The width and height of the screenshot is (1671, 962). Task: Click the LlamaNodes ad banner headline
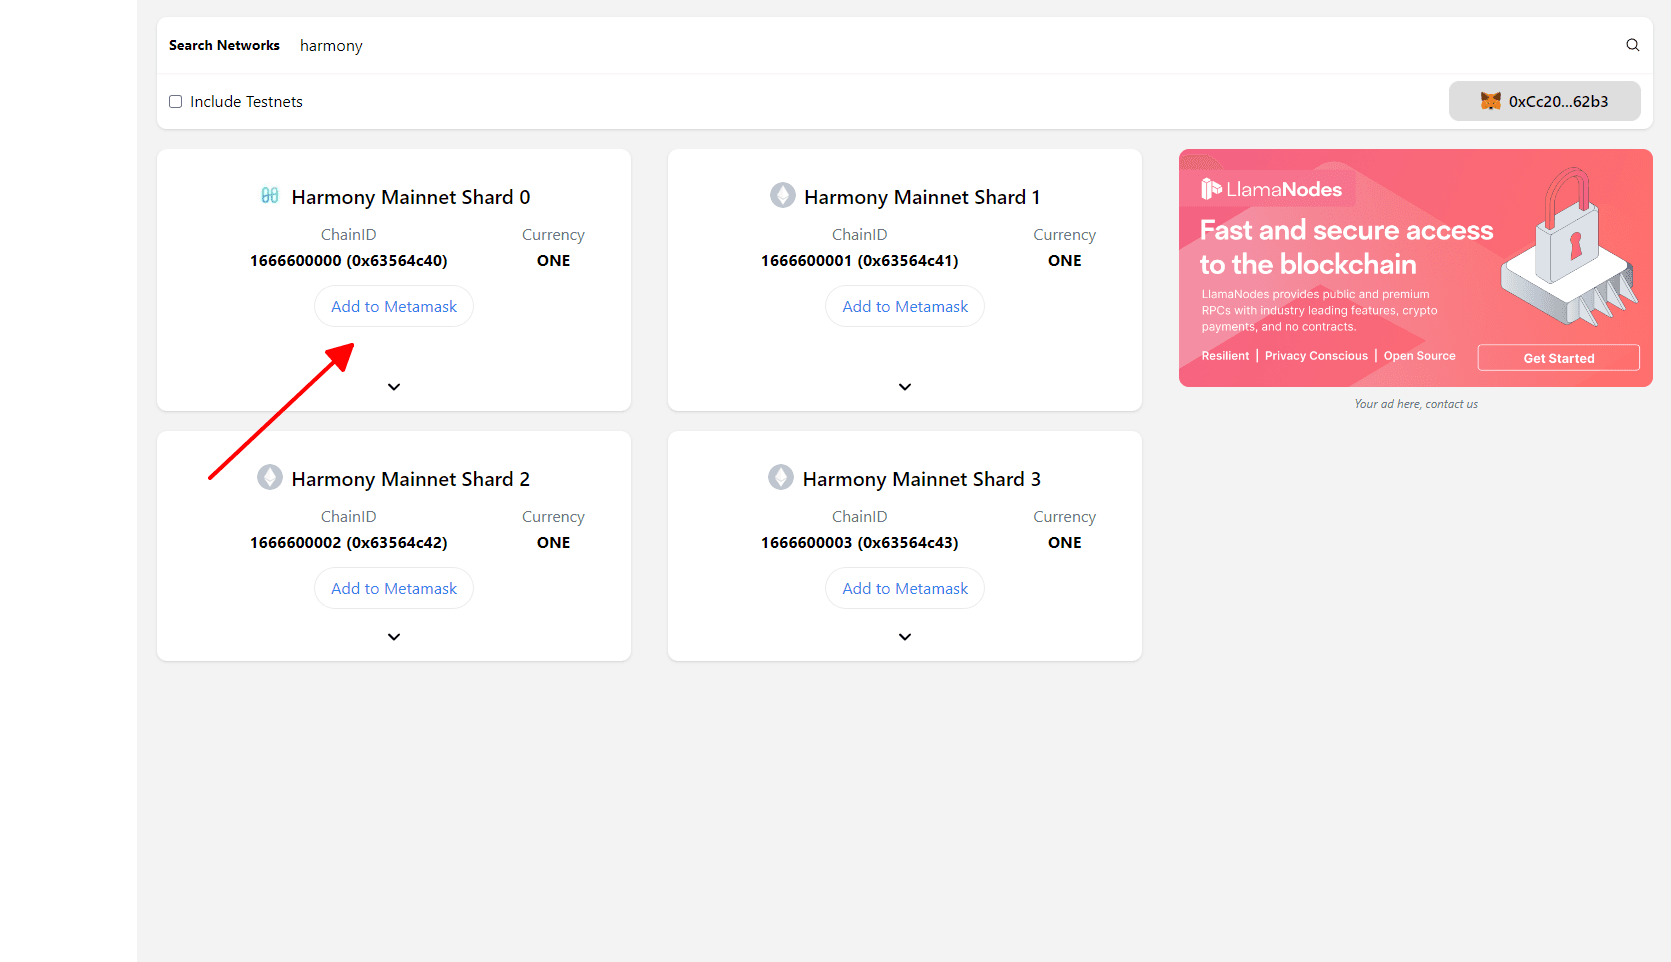click(x=1346, y=247)
